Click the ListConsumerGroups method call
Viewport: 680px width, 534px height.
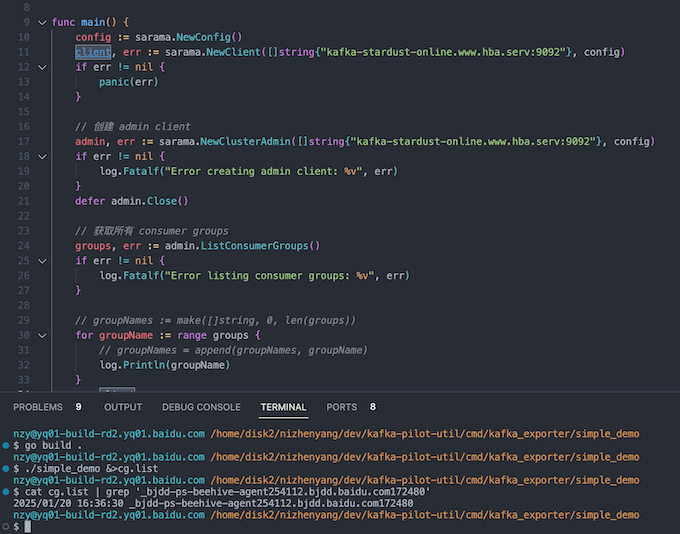pyautogui.click(x=262, y=246)
